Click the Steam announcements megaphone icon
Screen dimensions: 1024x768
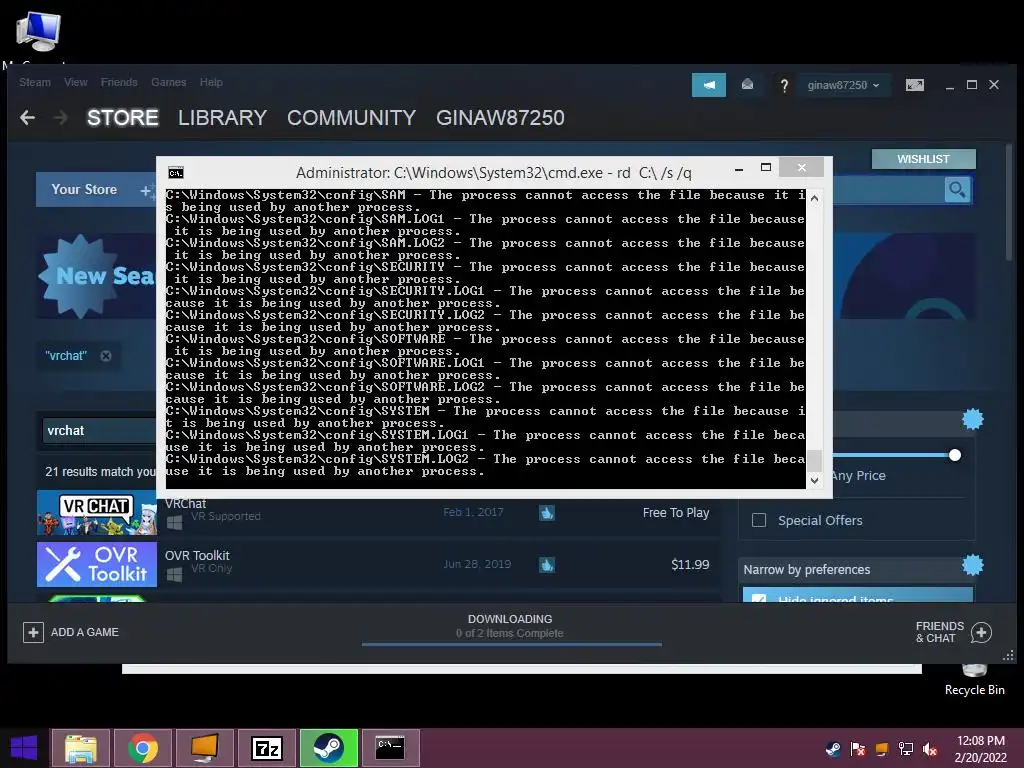pos(709,85)
